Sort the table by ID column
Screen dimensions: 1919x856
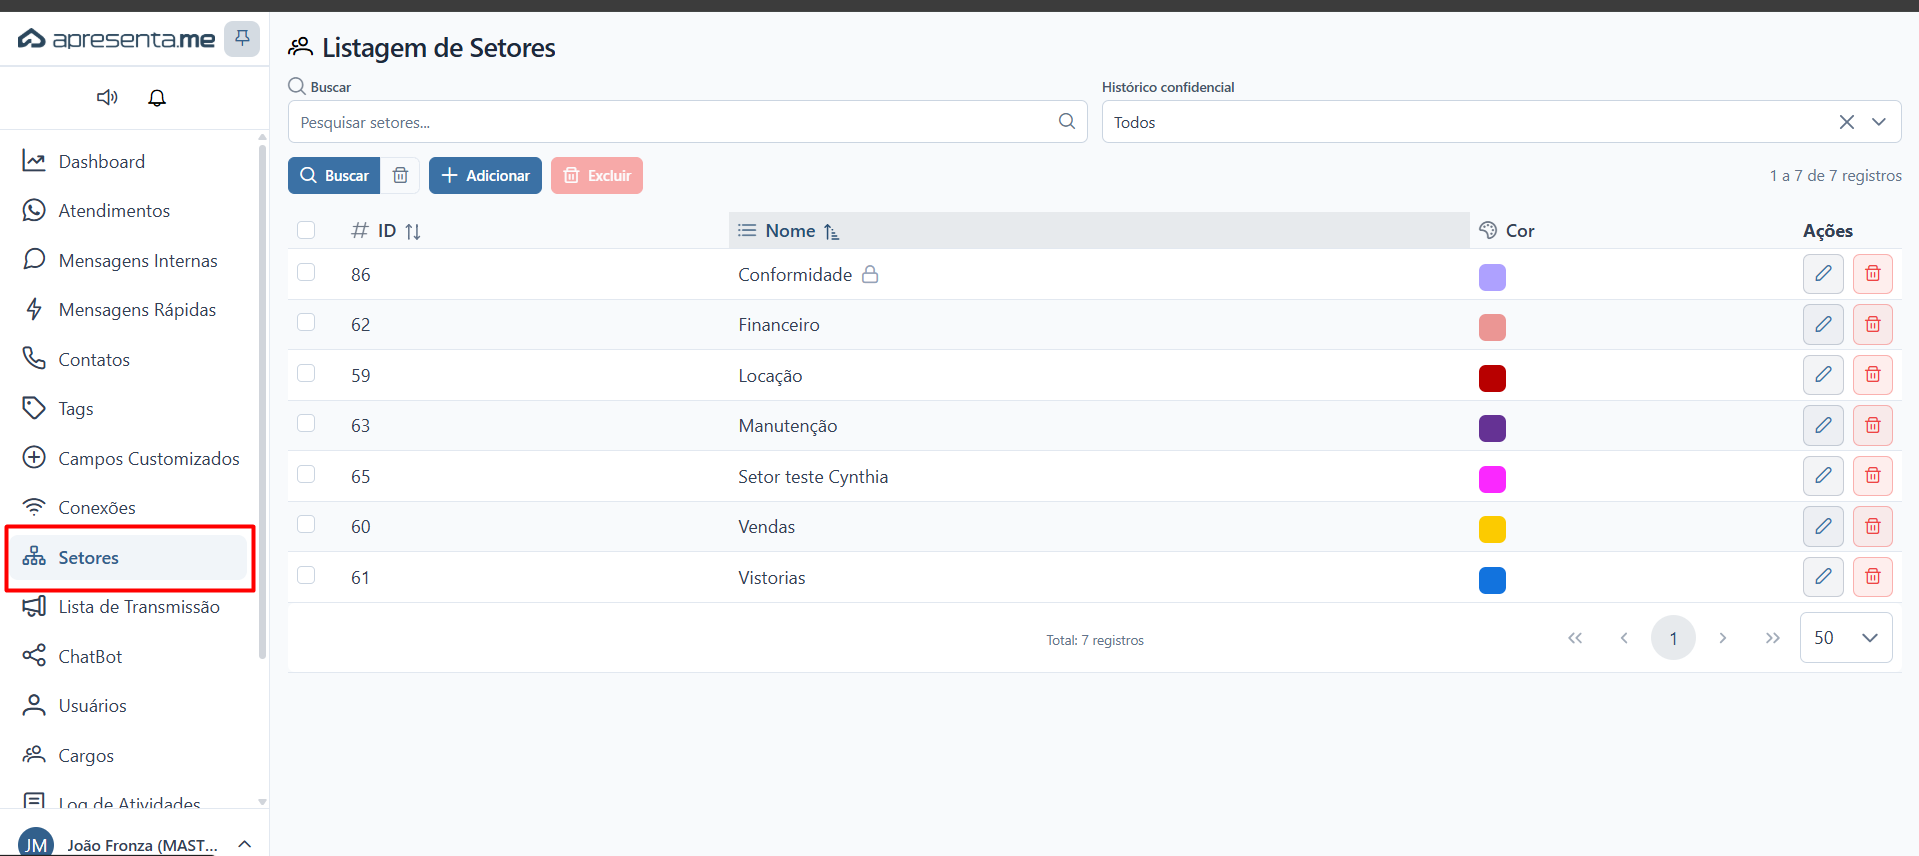point(413,231)
